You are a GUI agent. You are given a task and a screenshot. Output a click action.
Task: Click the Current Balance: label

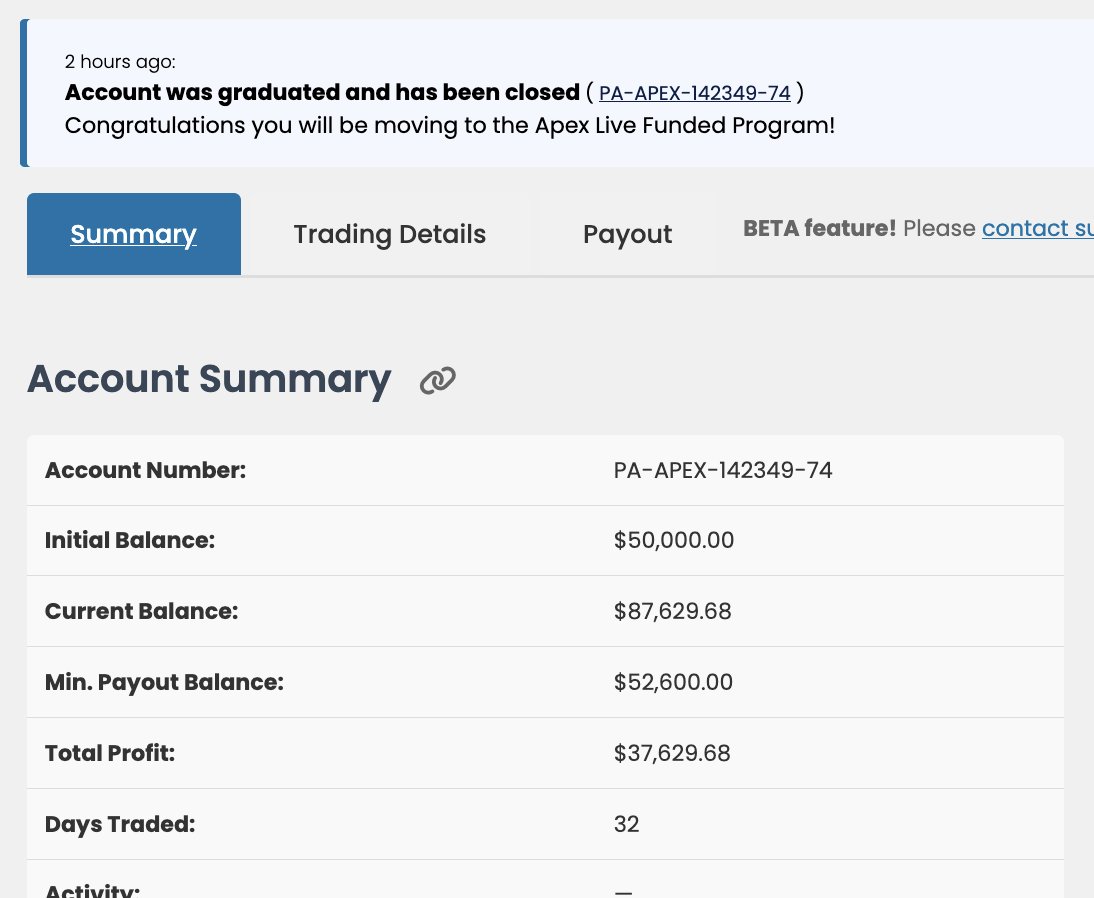(x=142, y=611)
